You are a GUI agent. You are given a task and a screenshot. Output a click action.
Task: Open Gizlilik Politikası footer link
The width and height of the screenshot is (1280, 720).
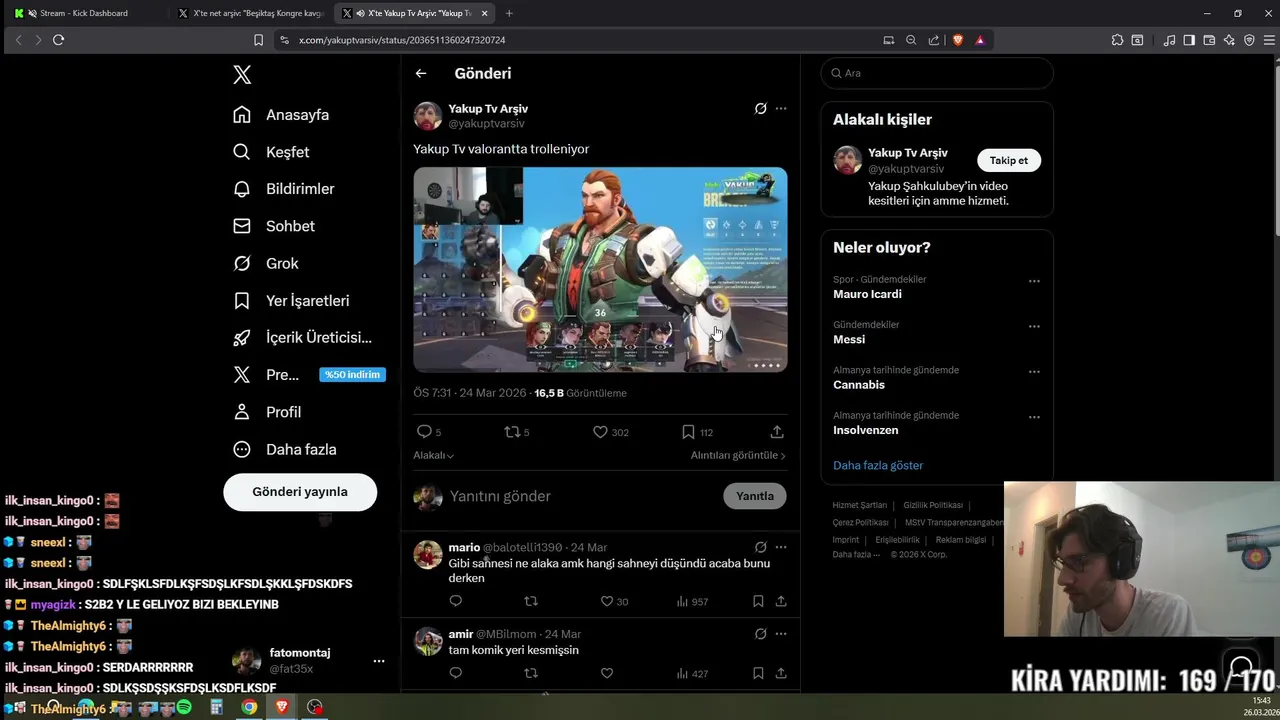click(x=933, y=505)
